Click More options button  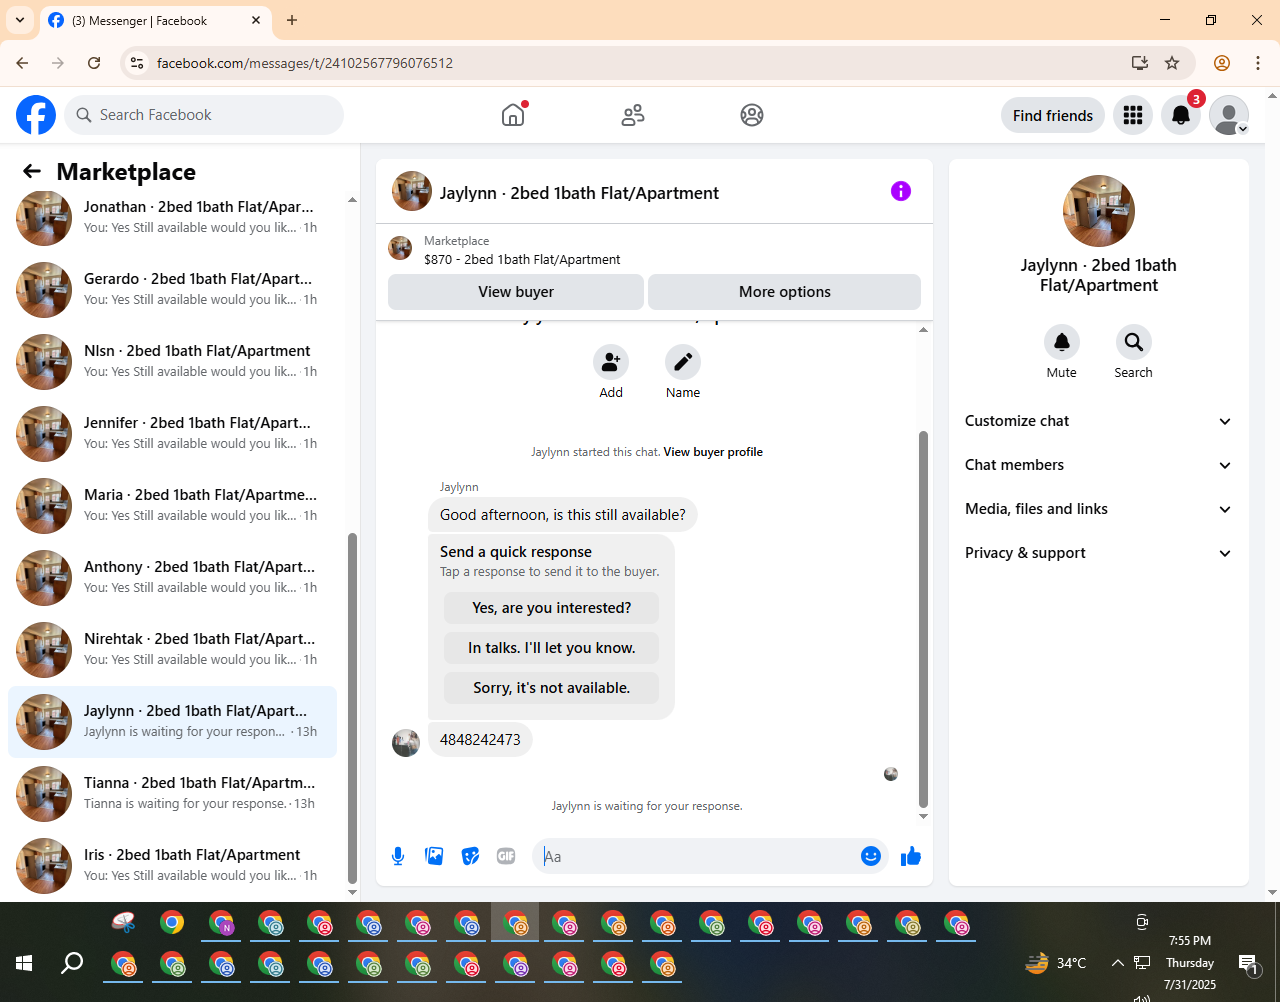785,292
